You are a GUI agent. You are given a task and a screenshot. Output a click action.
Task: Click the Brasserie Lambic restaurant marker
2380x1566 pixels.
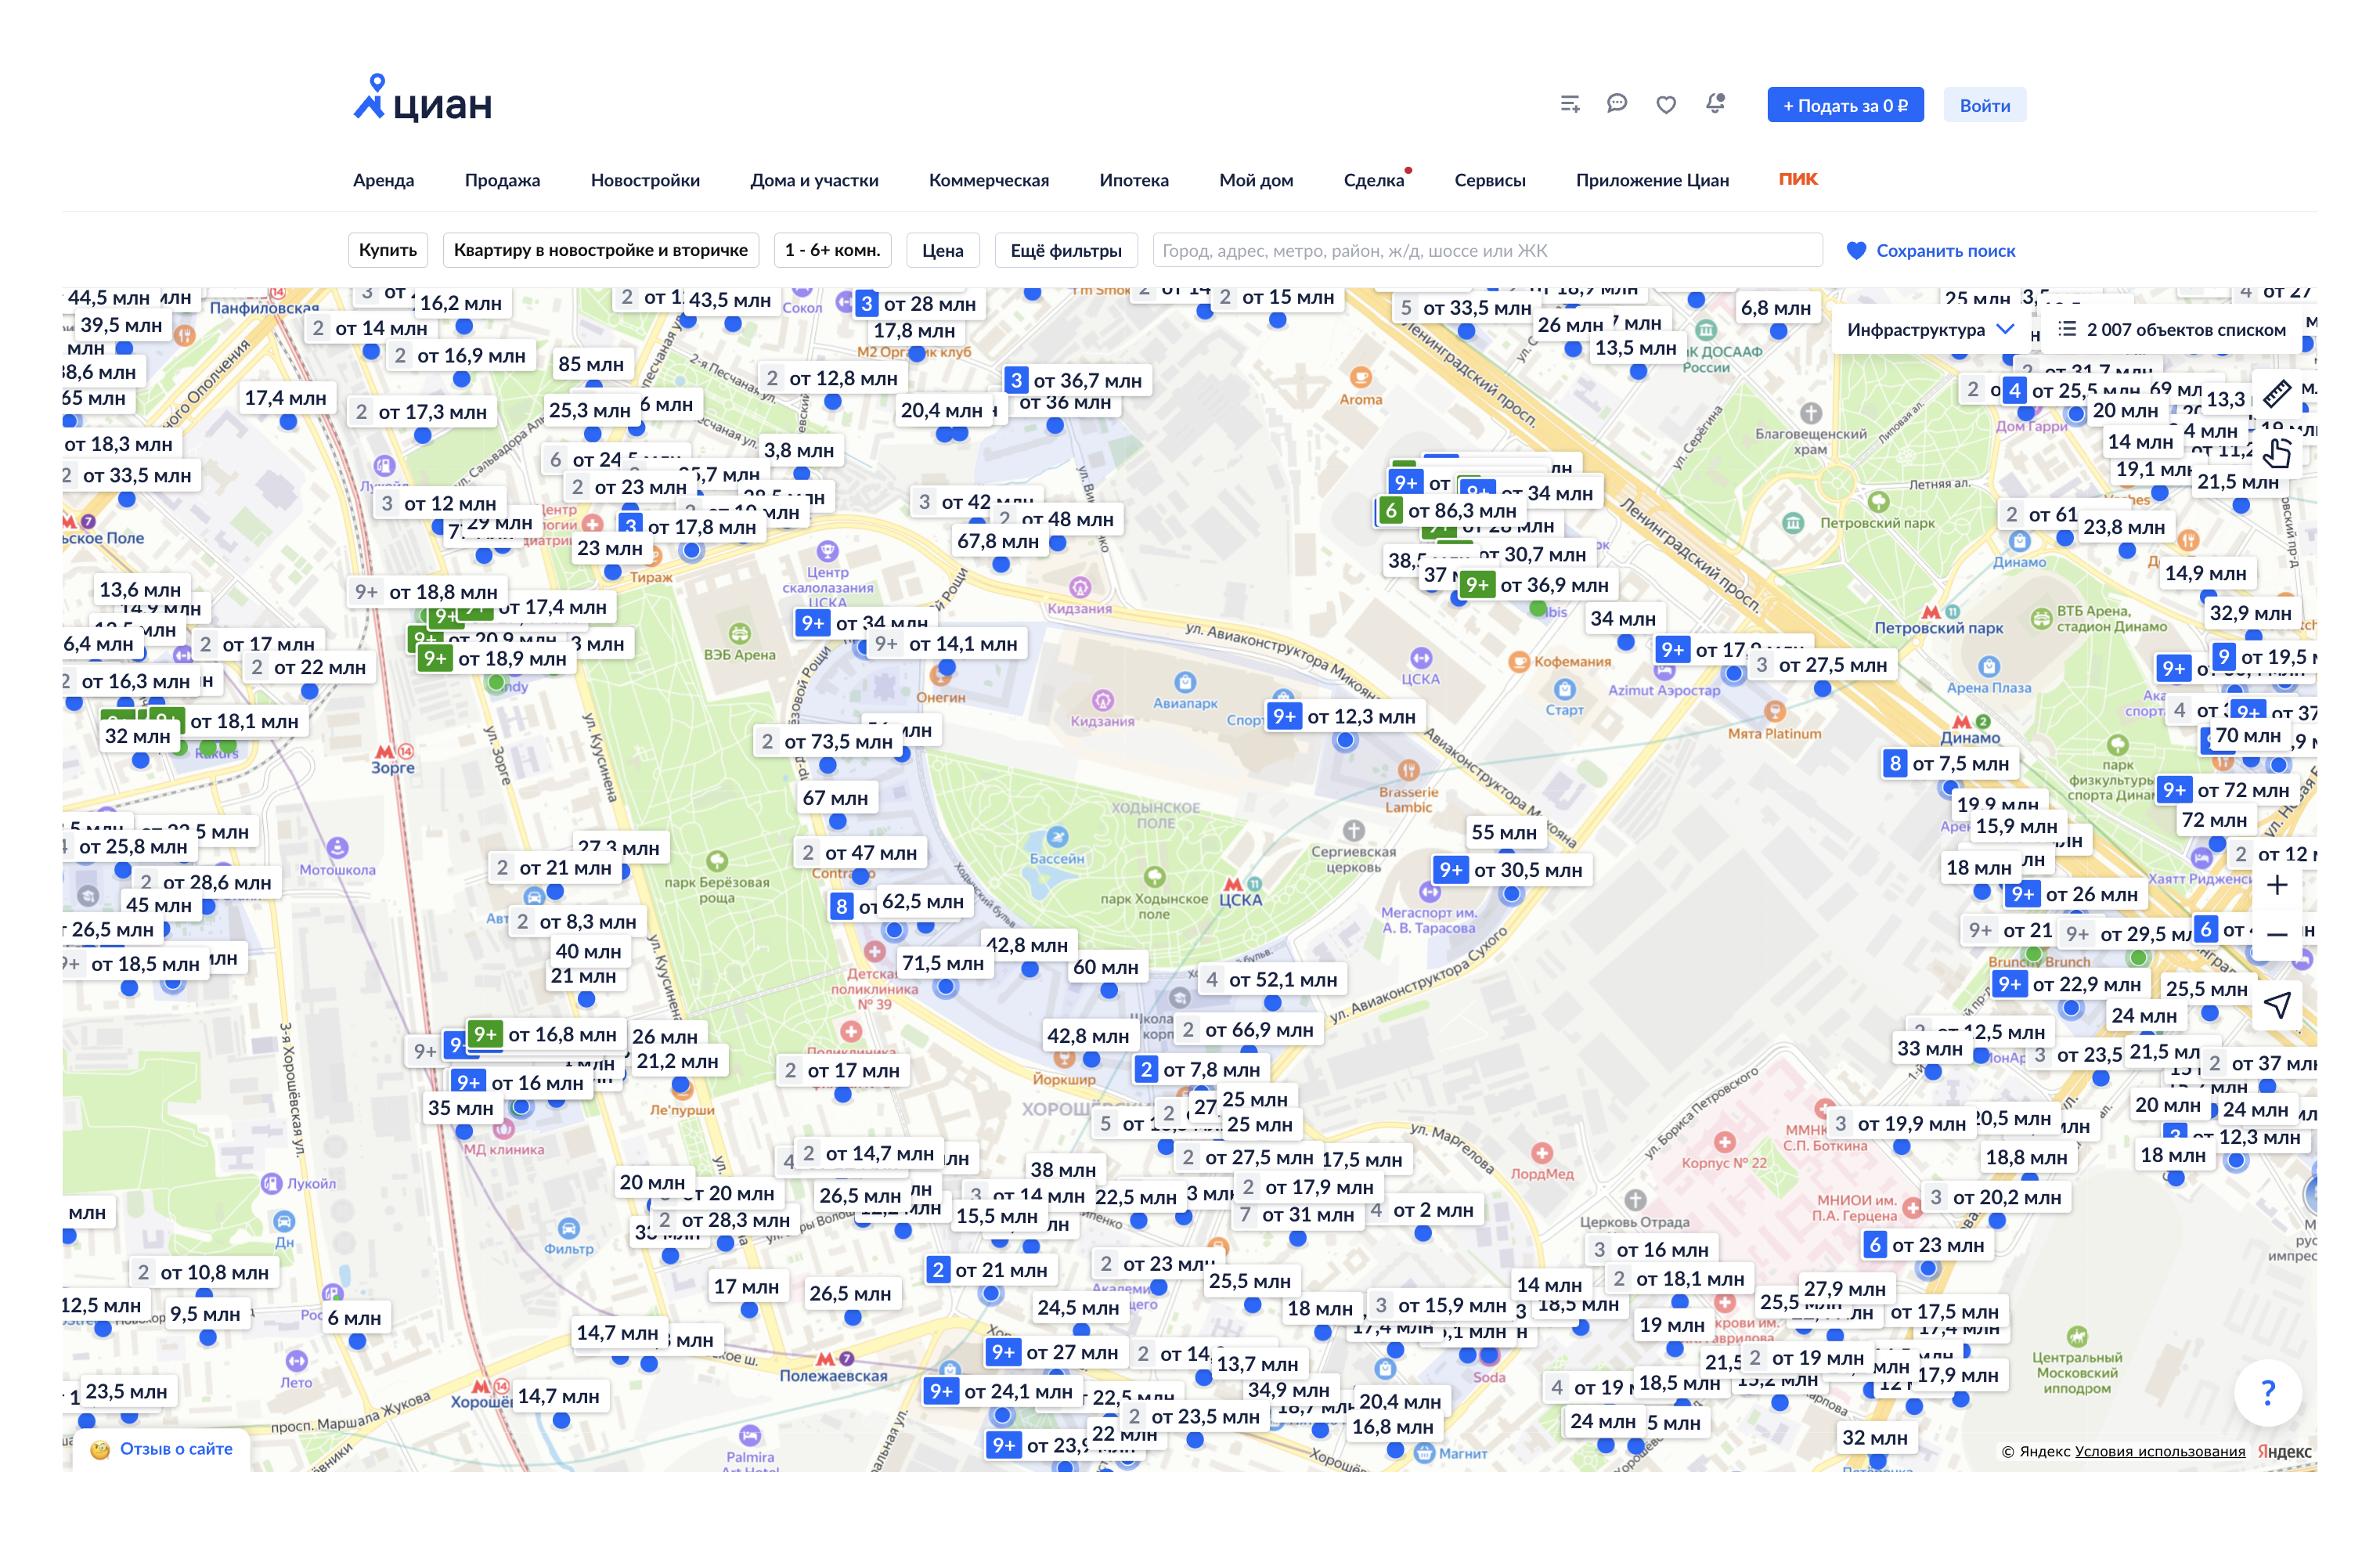(x=1409, y=770)
